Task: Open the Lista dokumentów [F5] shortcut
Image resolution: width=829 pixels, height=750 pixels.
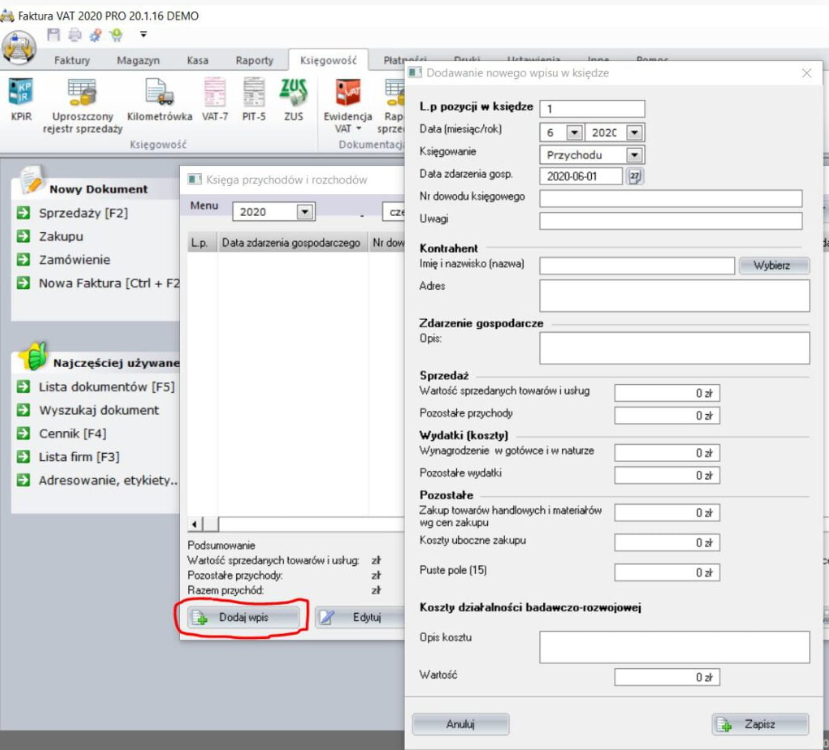Action: tap(106, 387)
